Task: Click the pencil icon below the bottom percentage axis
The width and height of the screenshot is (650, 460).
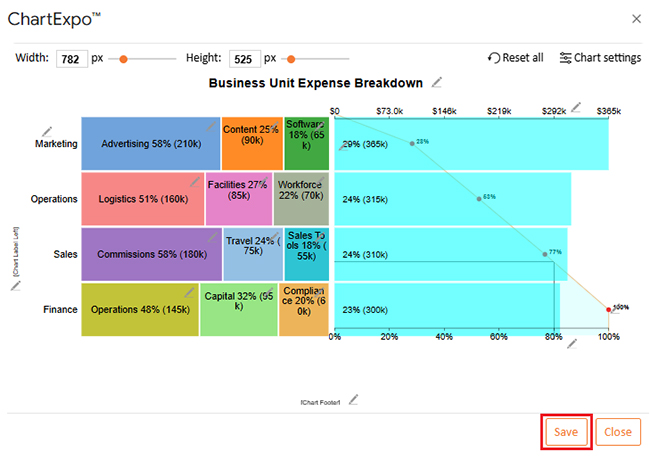Action: (x=572, y=344)
